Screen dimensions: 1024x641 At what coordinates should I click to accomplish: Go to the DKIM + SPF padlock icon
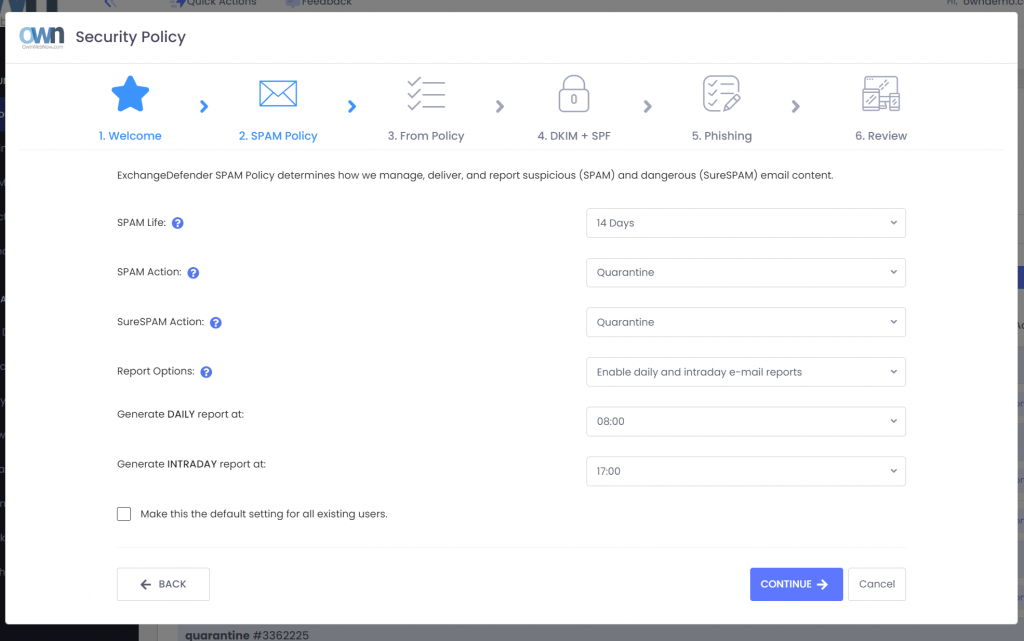click(x=574, y=94)
